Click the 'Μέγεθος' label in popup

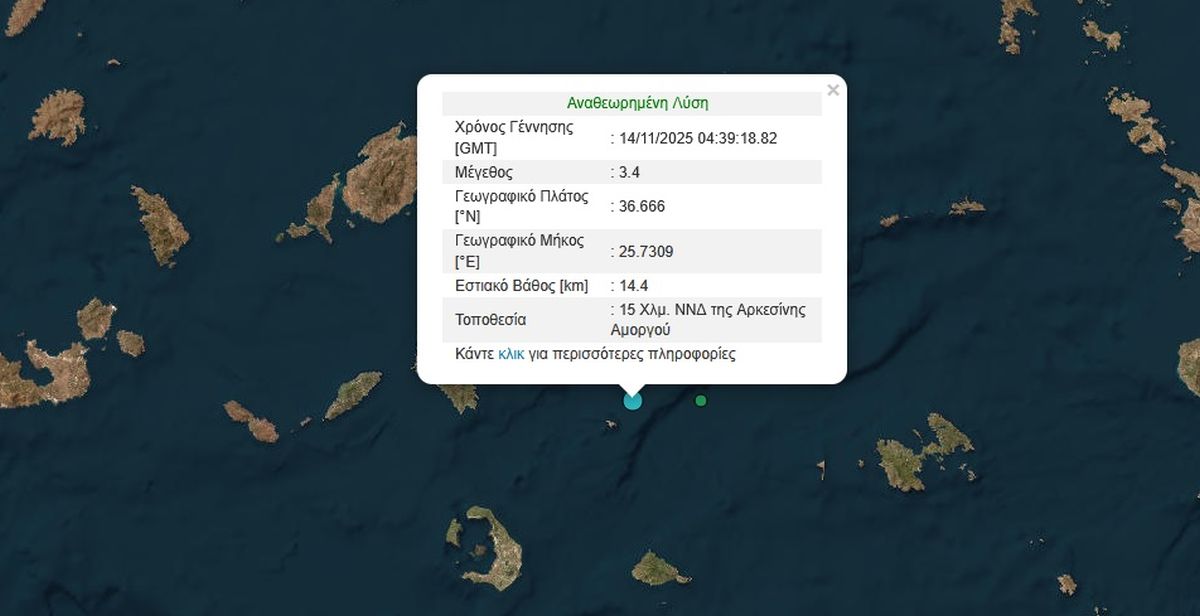[x=484, y=172]
